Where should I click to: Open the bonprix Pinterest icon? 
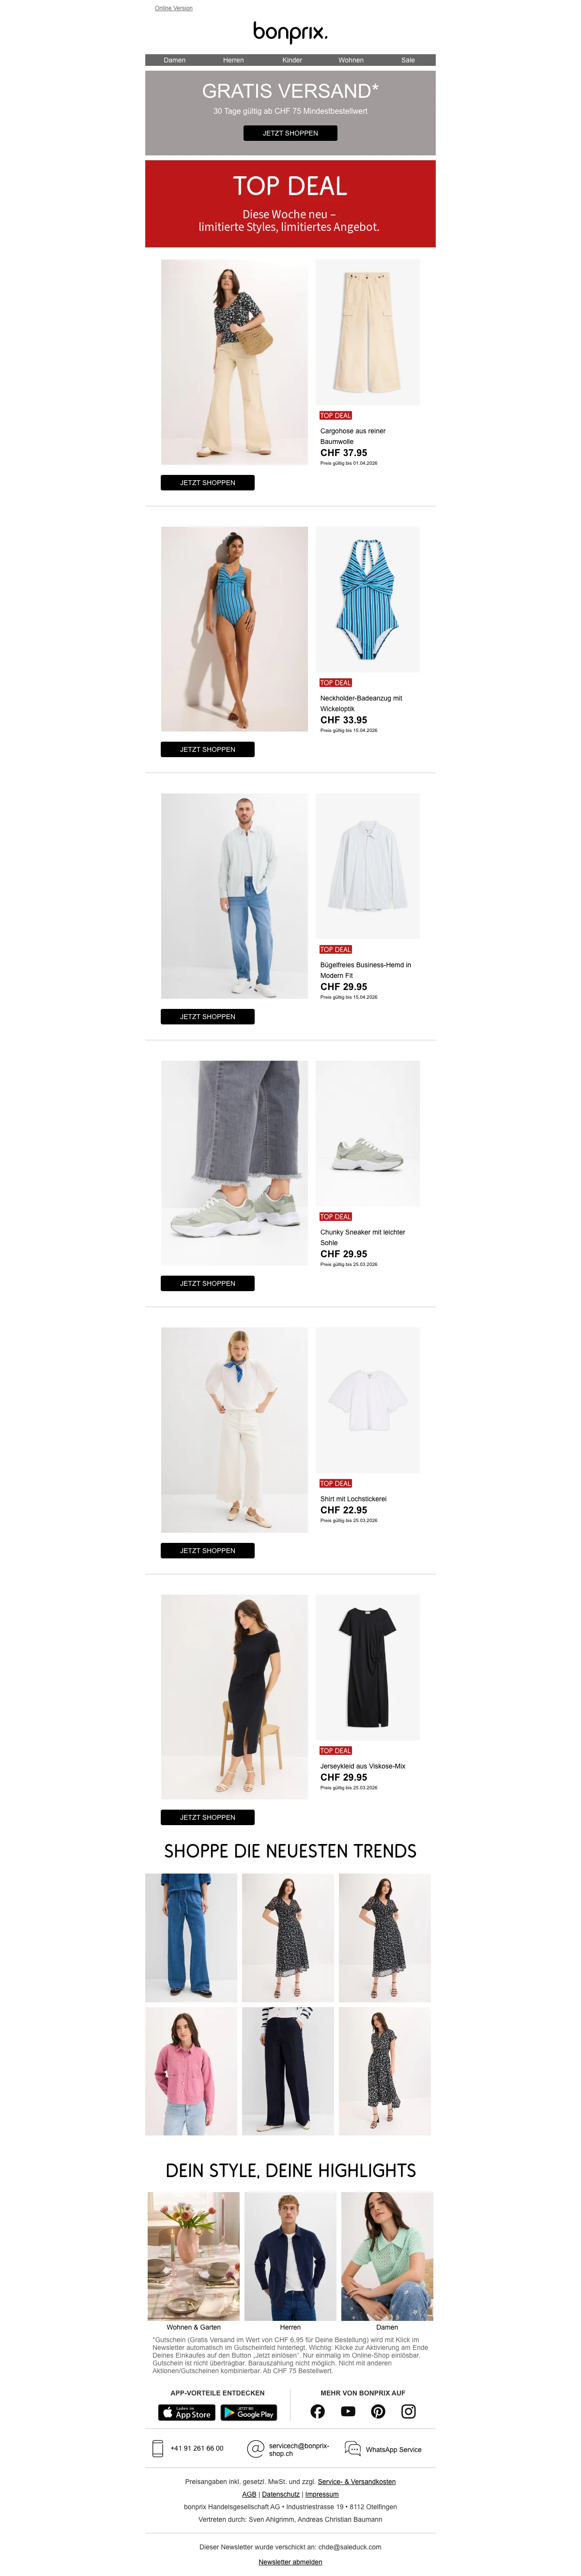[378, 2411]
